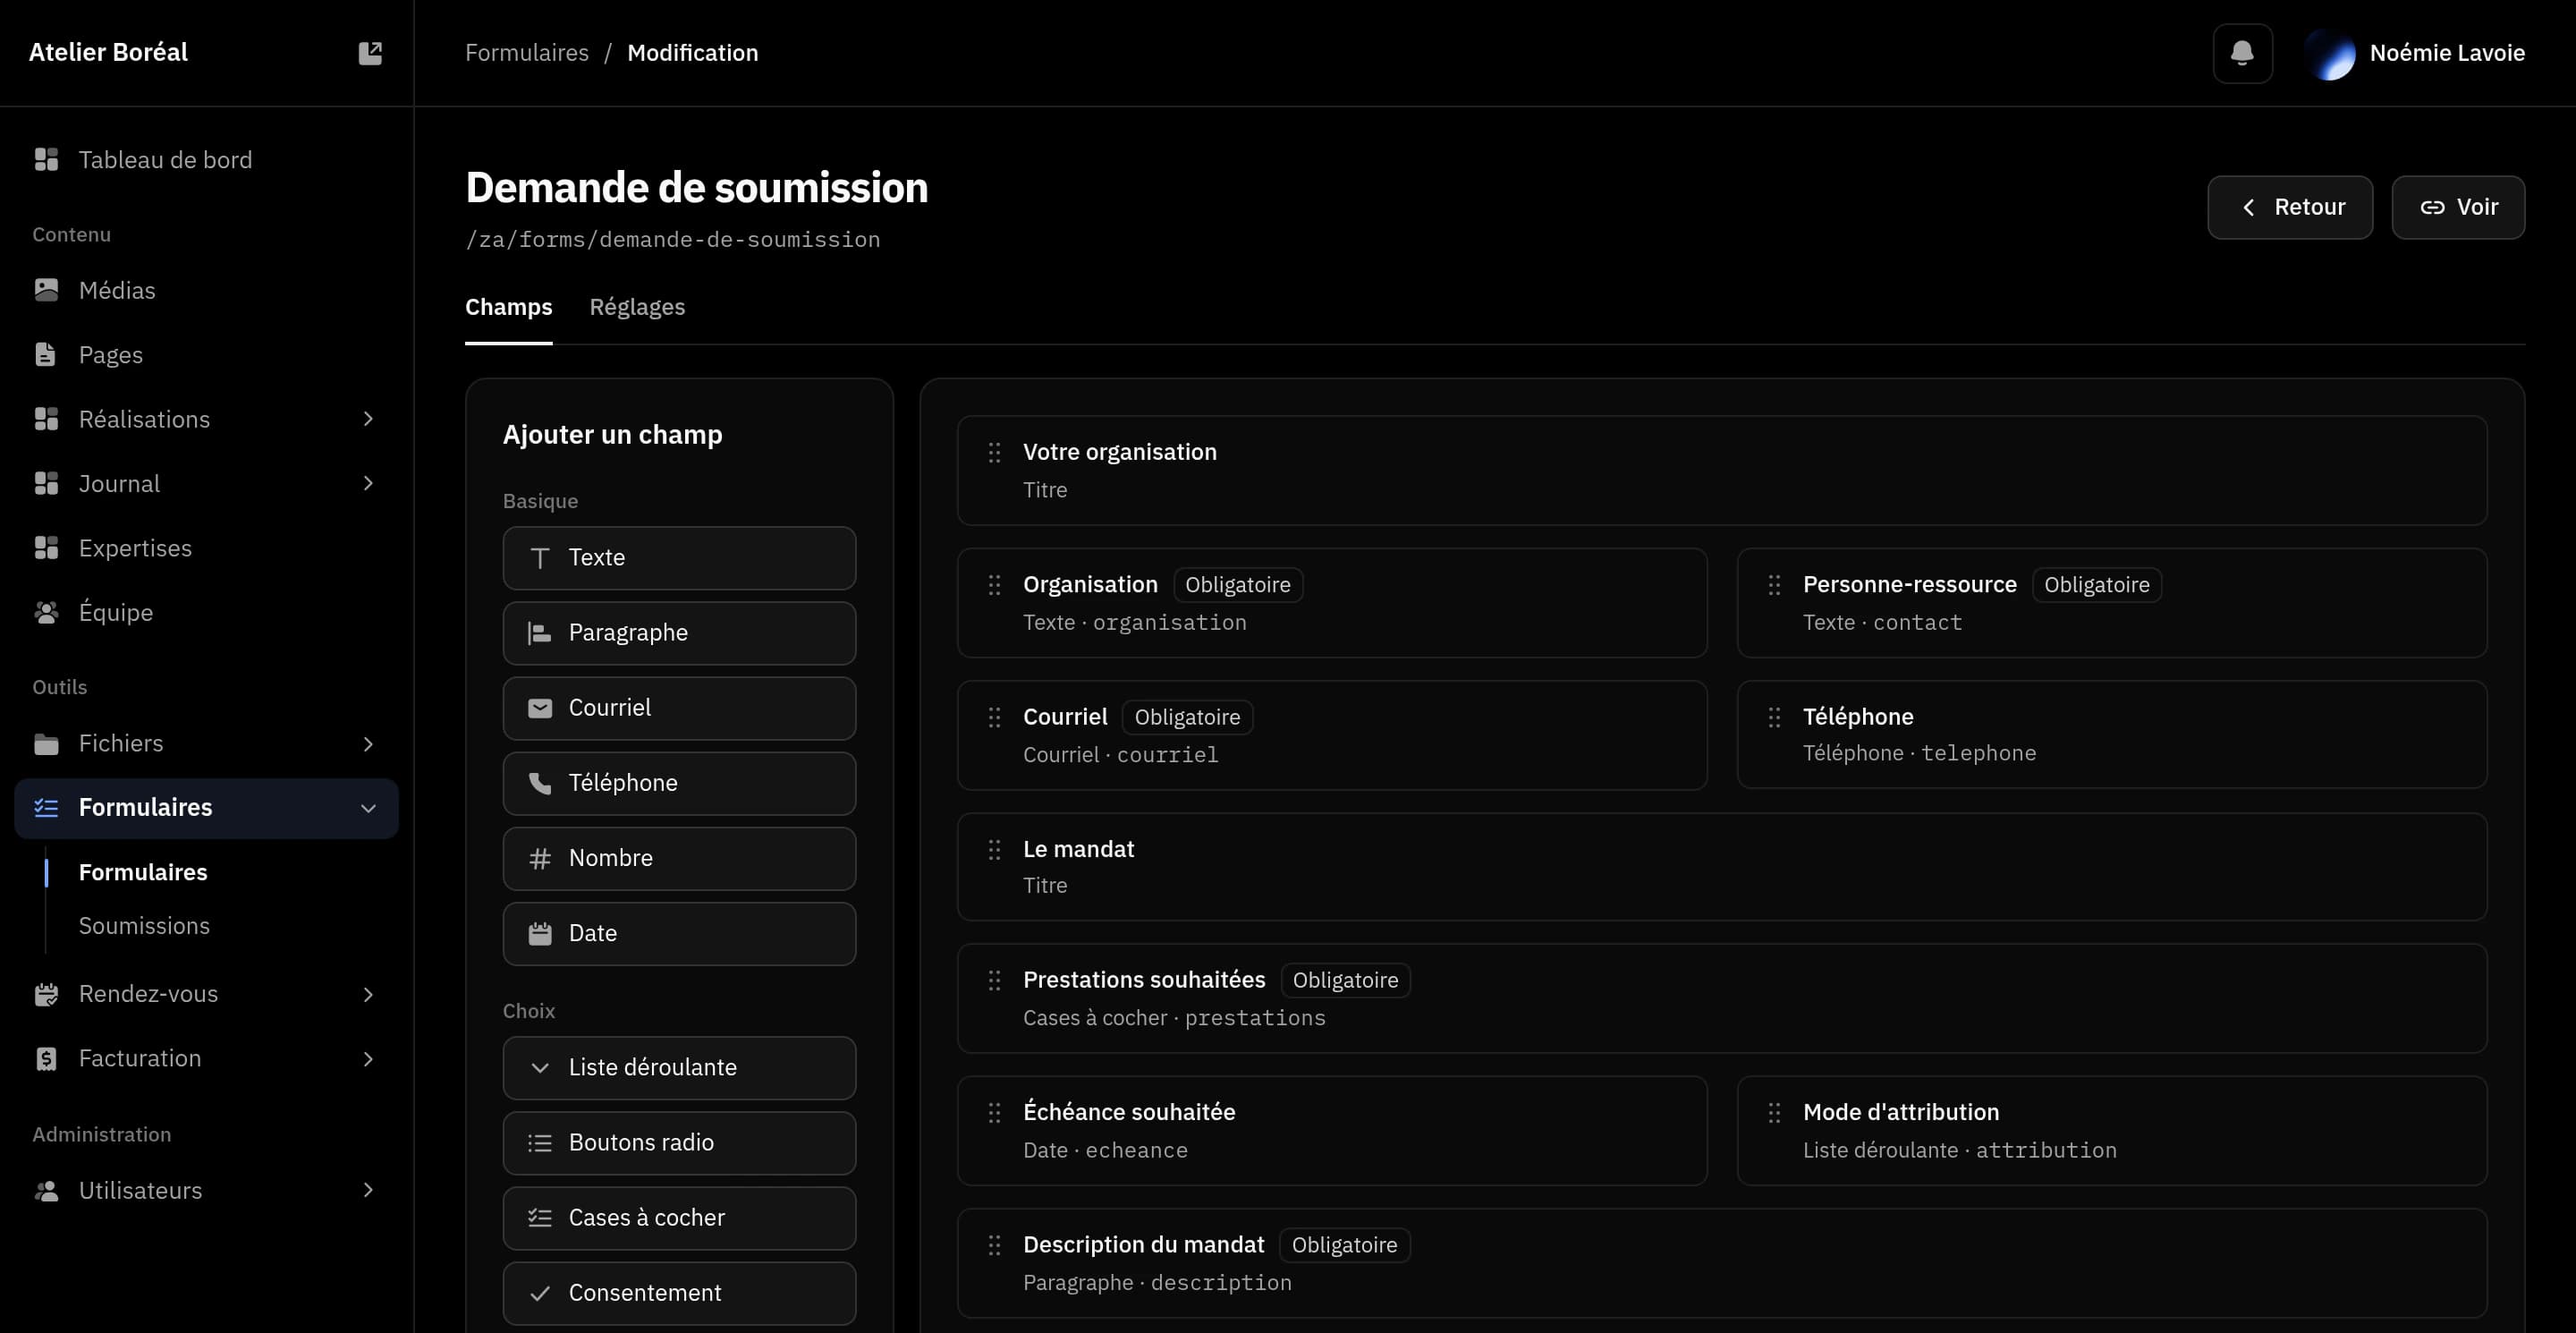Add a Nombre field
Viewport: 2576px width, 1333px height.
tap(679, 858)
